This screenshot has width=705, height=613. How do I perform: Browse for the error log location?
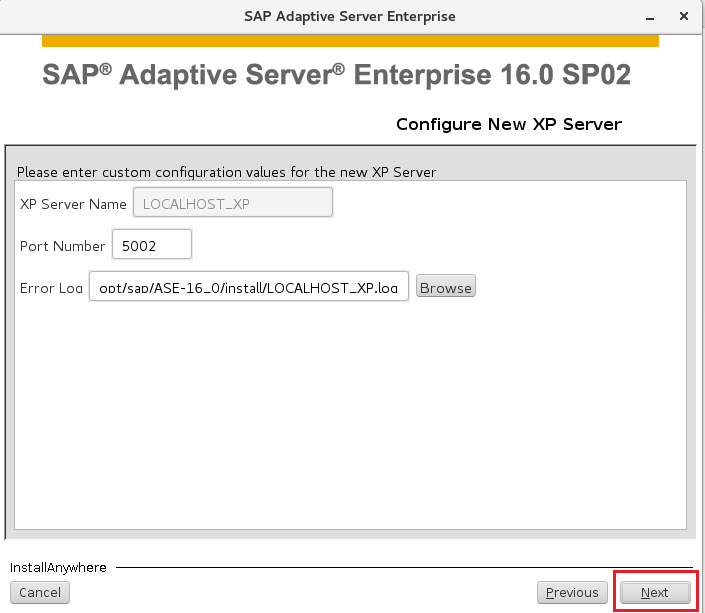tap(446, 286)
